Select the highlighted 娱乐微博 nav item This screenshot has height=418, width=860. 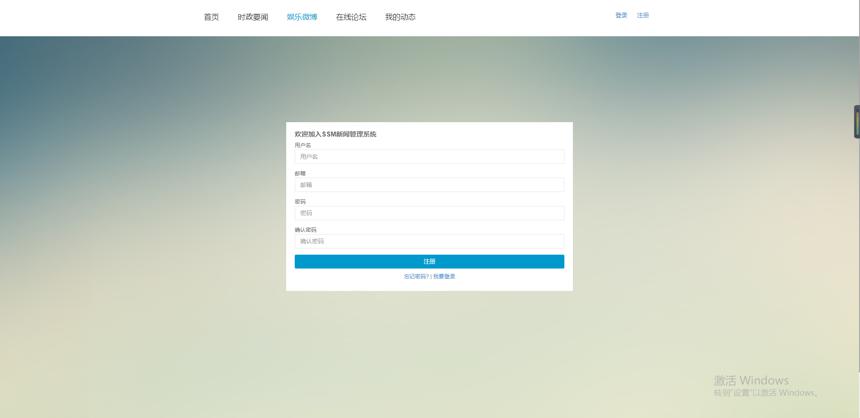(x=302, y=17)
